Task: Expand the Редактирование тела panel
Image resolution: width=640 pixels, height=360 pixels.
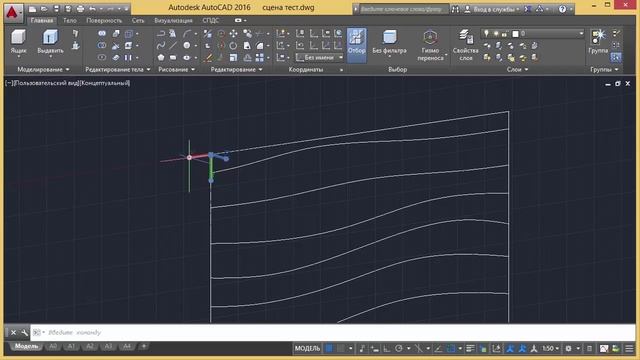Action: point(118,69)
